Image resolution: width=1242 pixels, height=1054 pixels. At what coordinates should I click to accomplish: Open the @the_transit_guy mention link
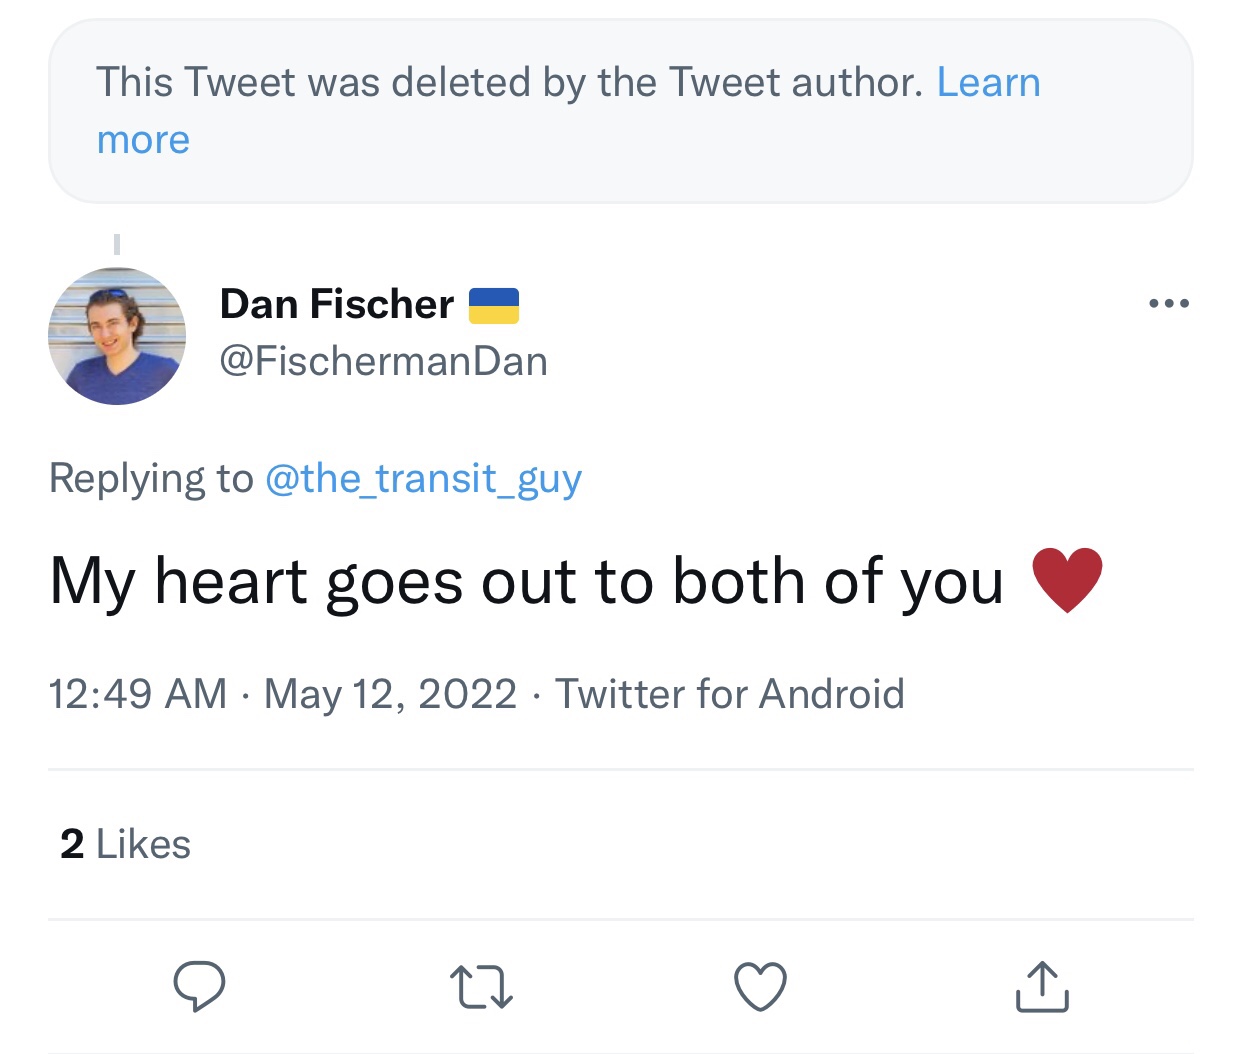[423, 478]
